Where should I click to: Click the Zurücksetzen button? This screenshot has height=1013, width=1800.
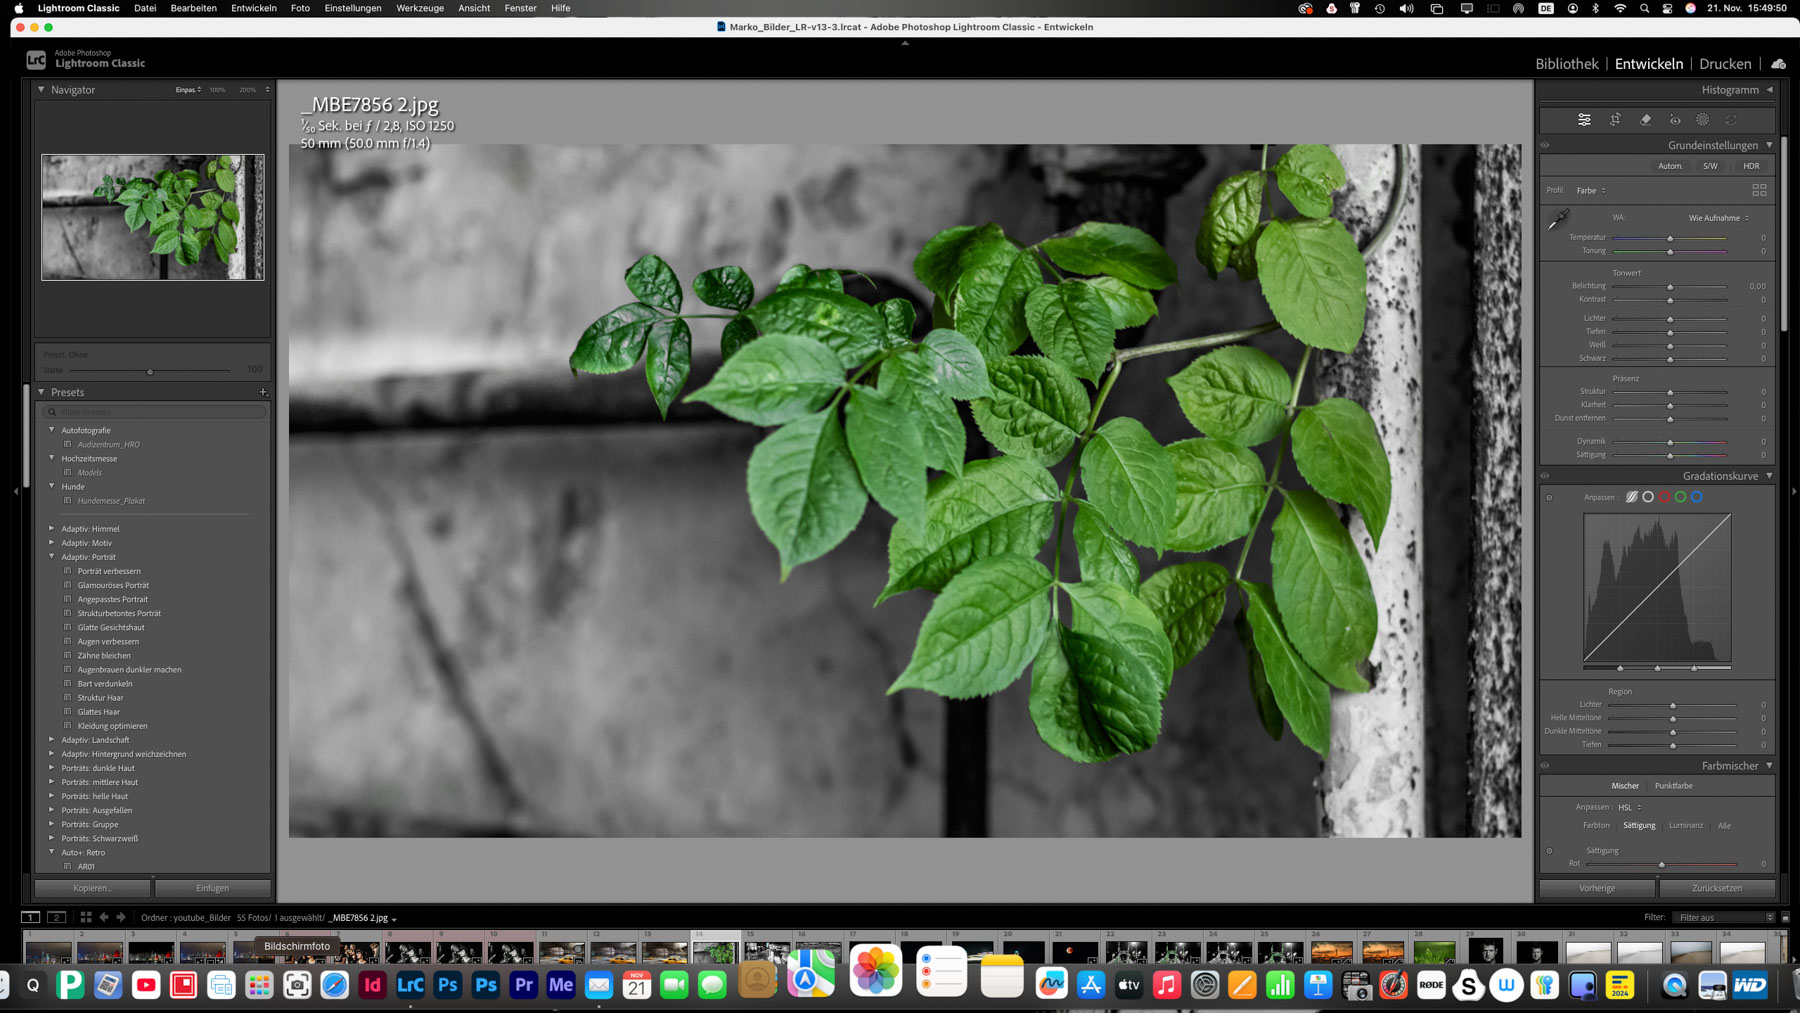pyautogui.click(x=1716, y=888)
